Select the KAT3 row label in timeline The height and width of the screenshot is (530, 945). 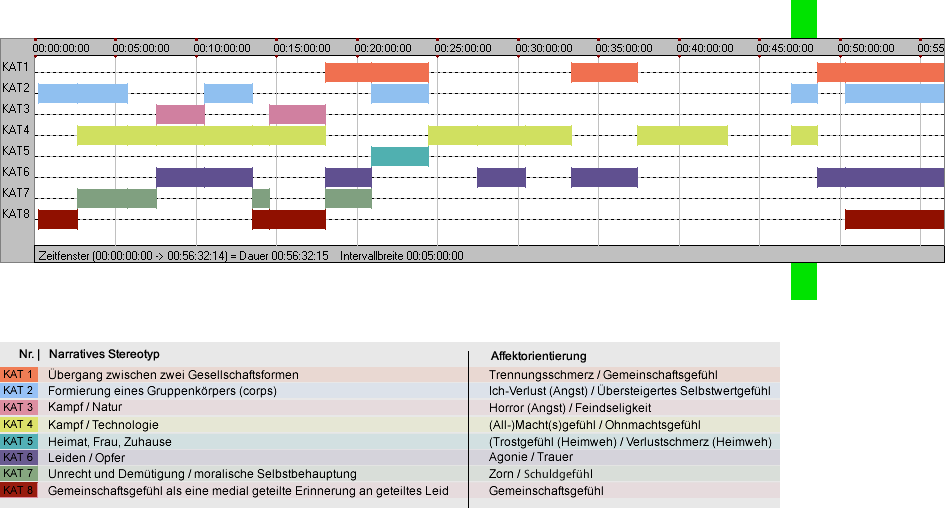pos(16,109)
